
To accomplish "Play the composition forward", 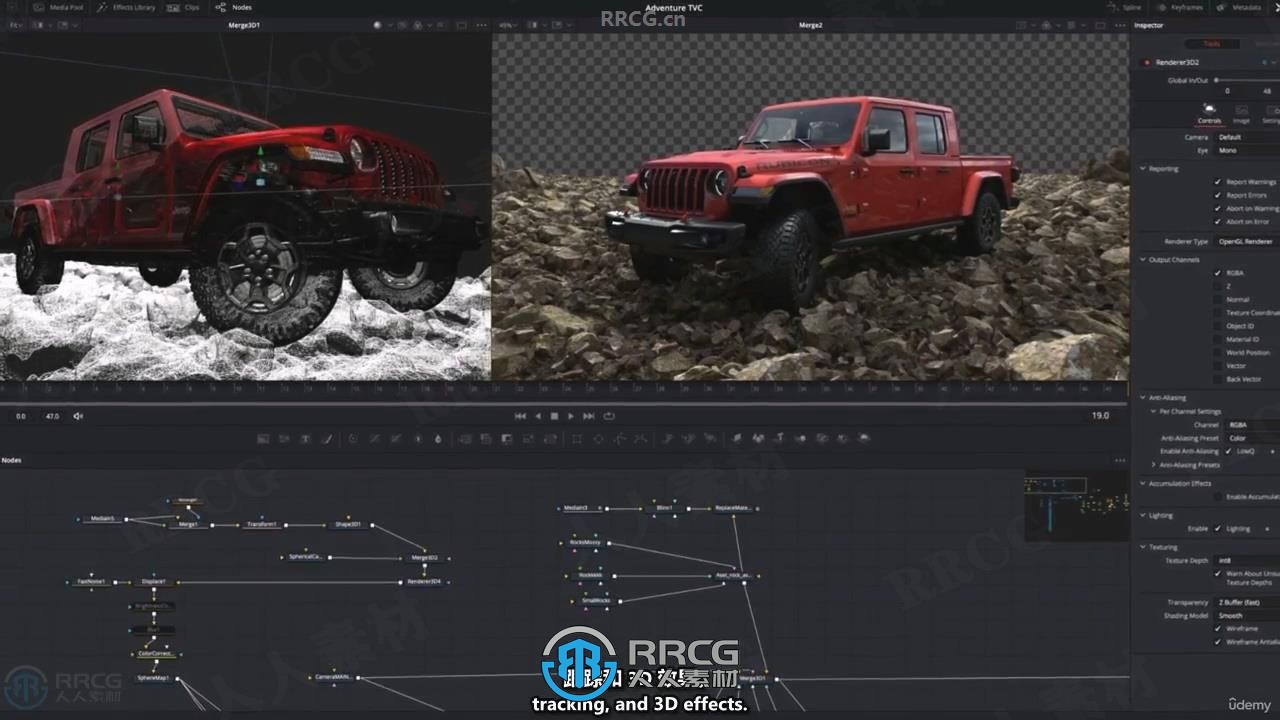I will (571, 416).
